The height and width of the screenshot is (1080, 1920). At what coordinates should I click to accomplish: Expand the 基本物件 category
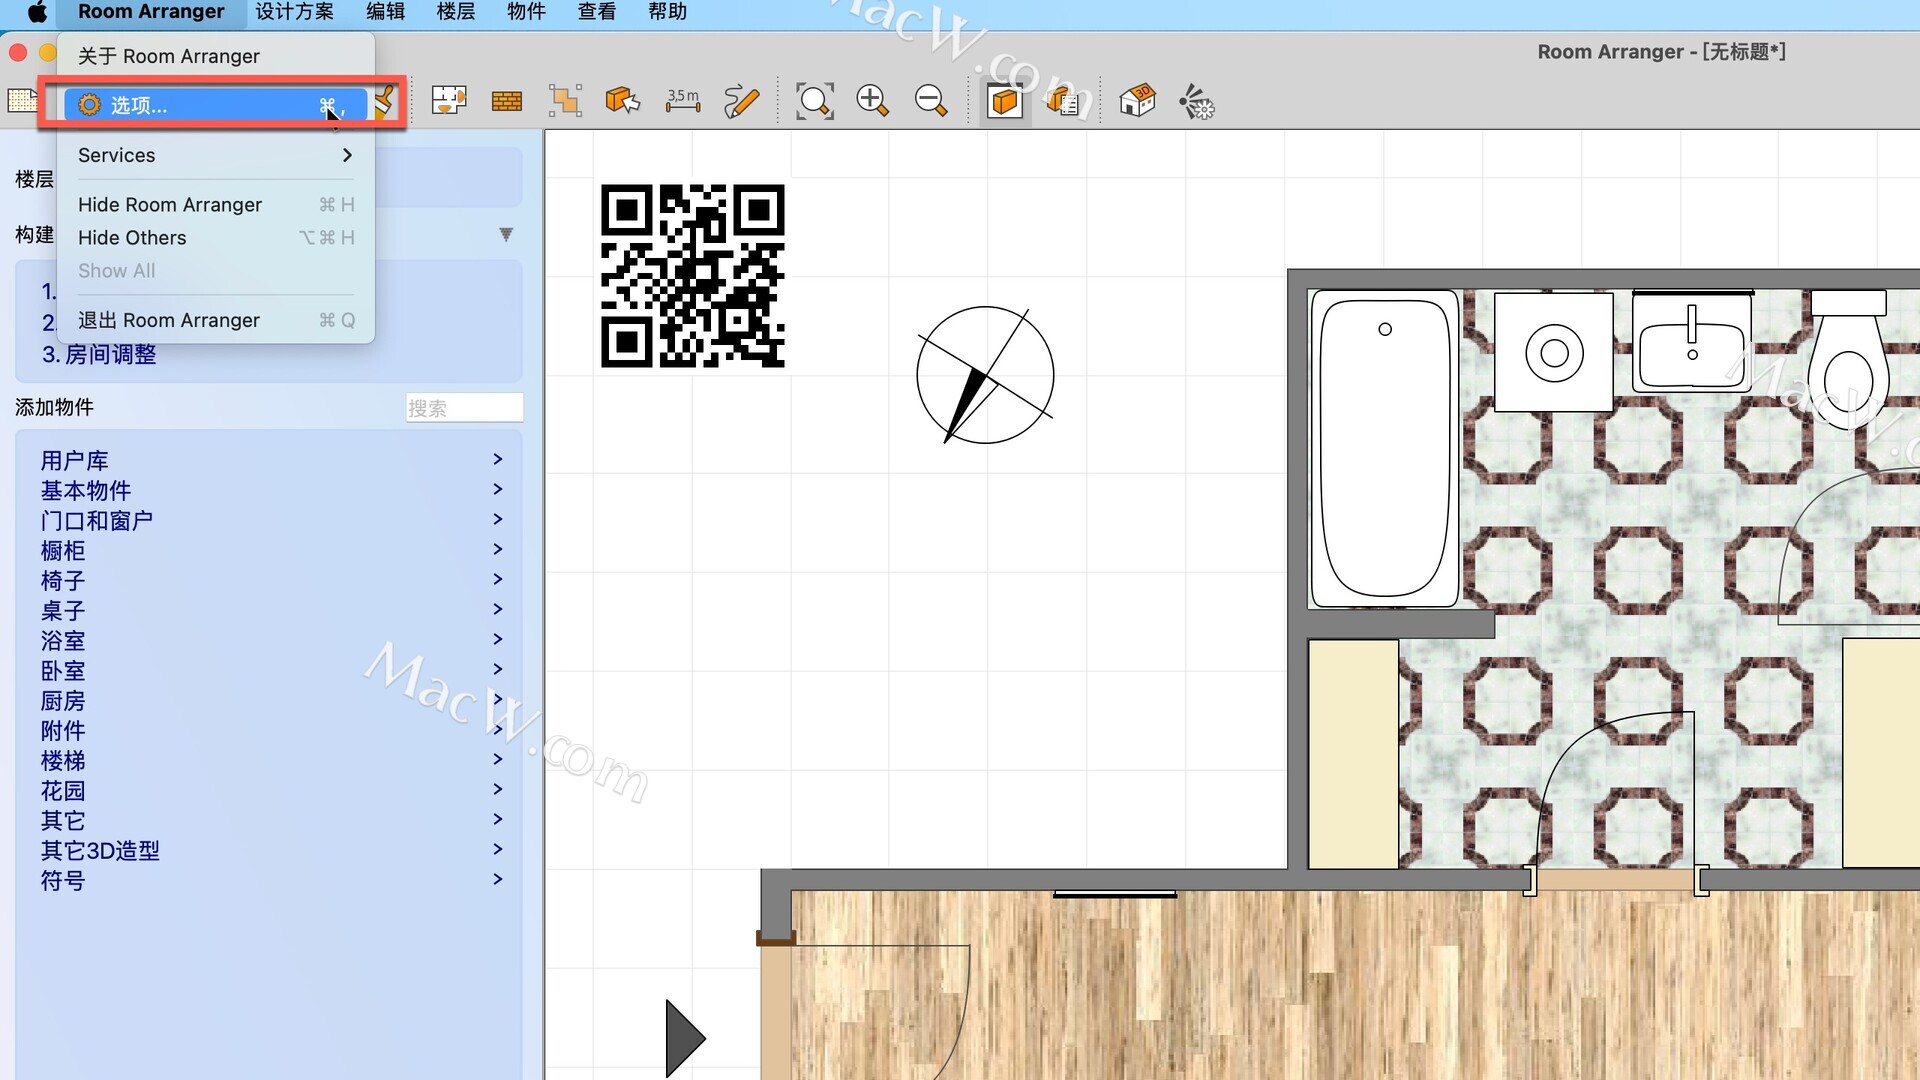[270, 490]
